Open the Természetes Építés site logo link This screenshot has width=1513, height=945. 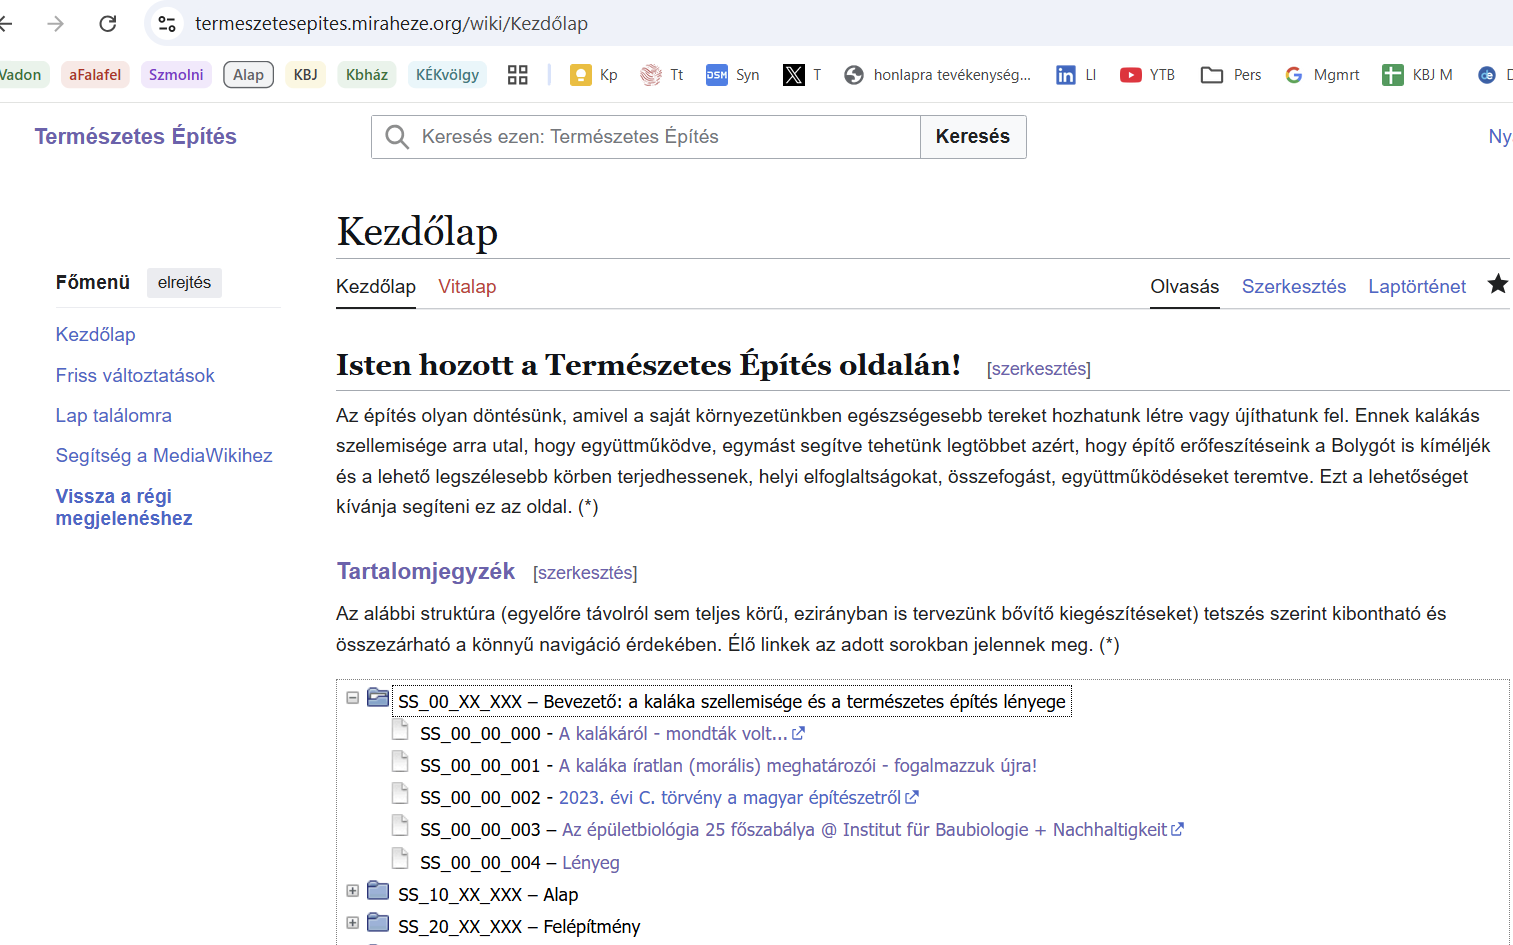[135, 137]
